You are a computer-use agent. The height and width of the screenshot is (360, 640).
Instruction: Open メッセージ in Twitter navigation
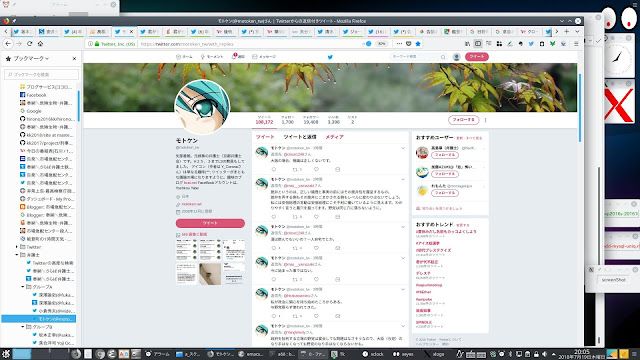pos(264,57)
